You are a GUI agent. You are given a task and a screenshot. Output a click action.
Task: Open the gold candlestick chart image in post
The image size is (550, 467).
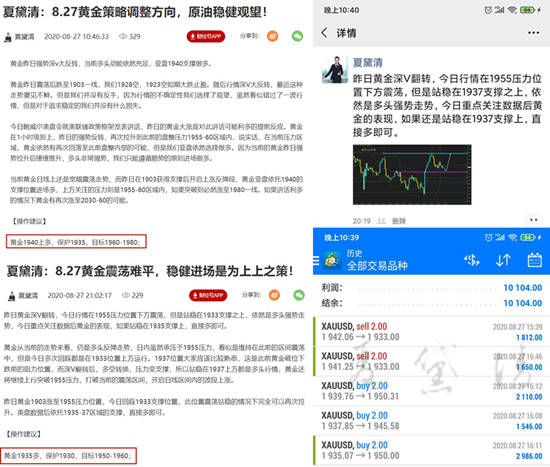(x=412, y=174)
